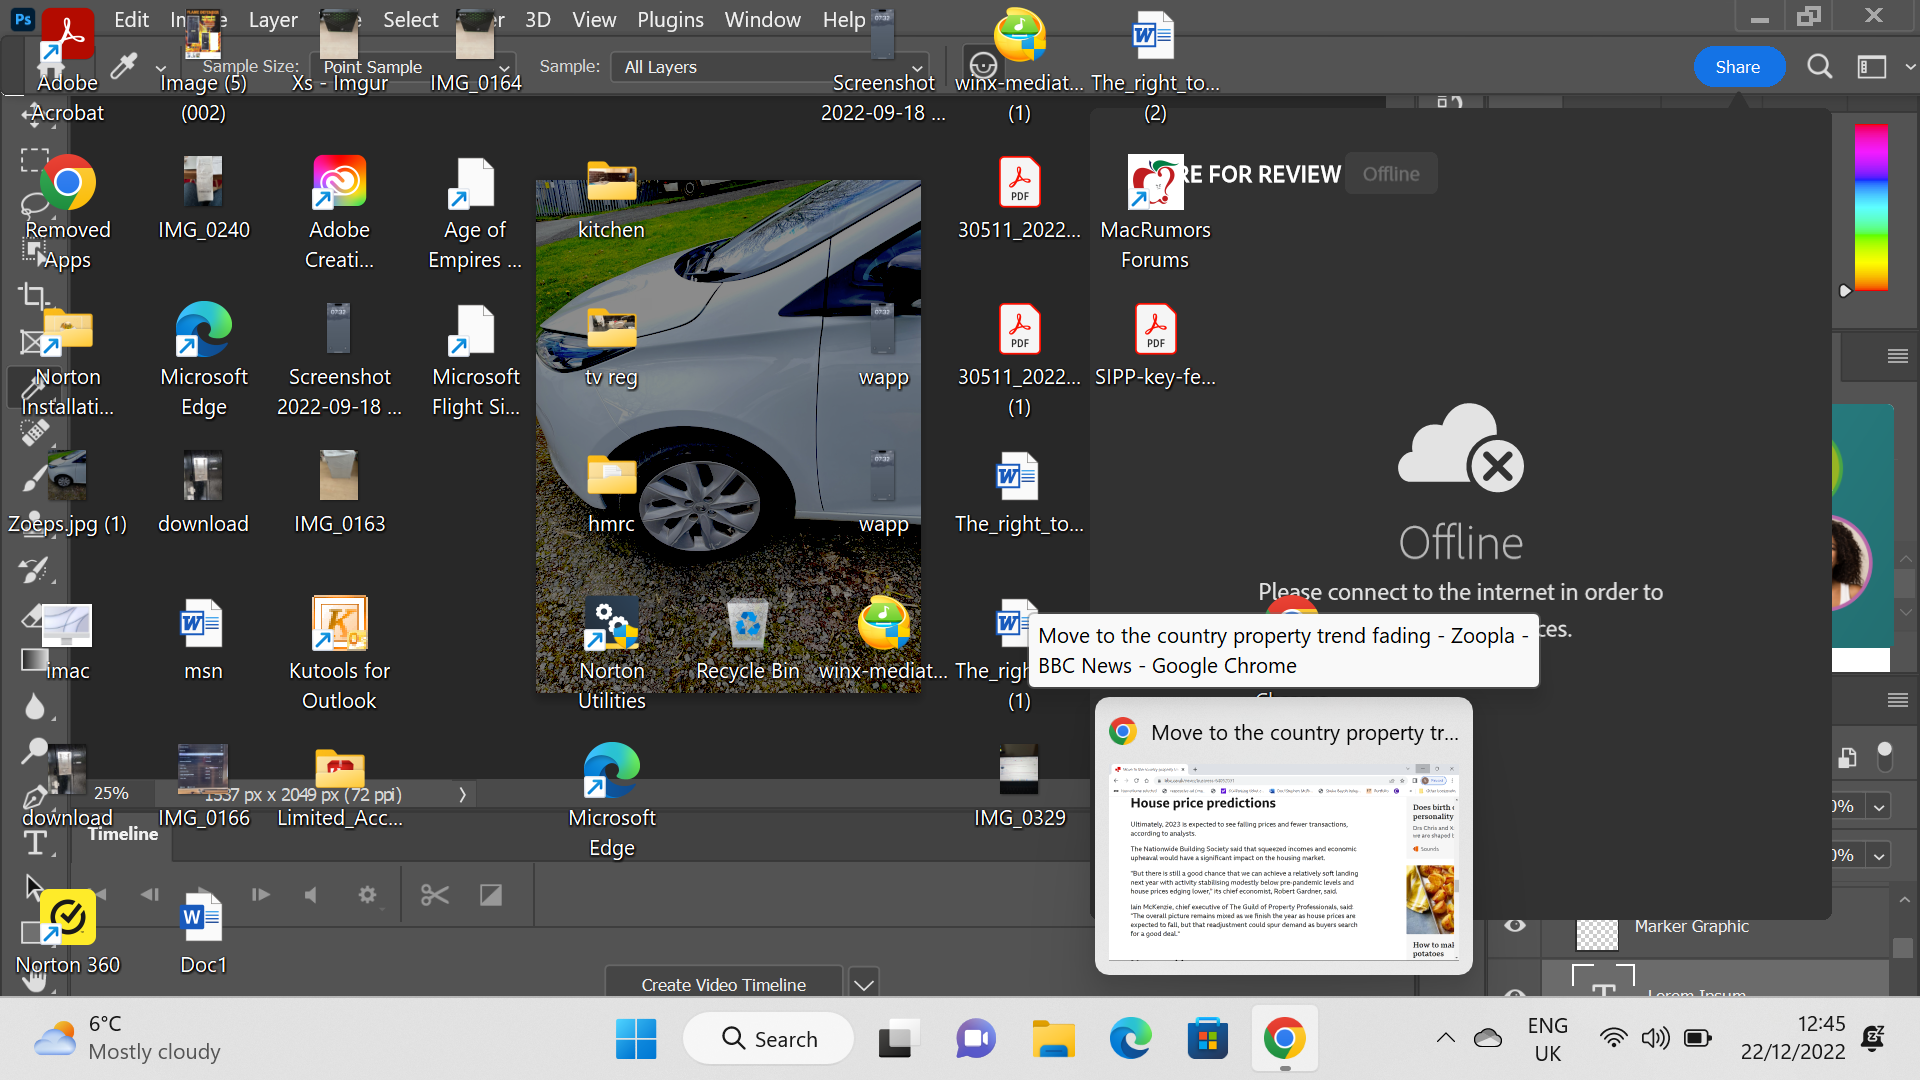Open Layers panel flyout menu icon
1920x1080 pixels.
pos(1898,701)
